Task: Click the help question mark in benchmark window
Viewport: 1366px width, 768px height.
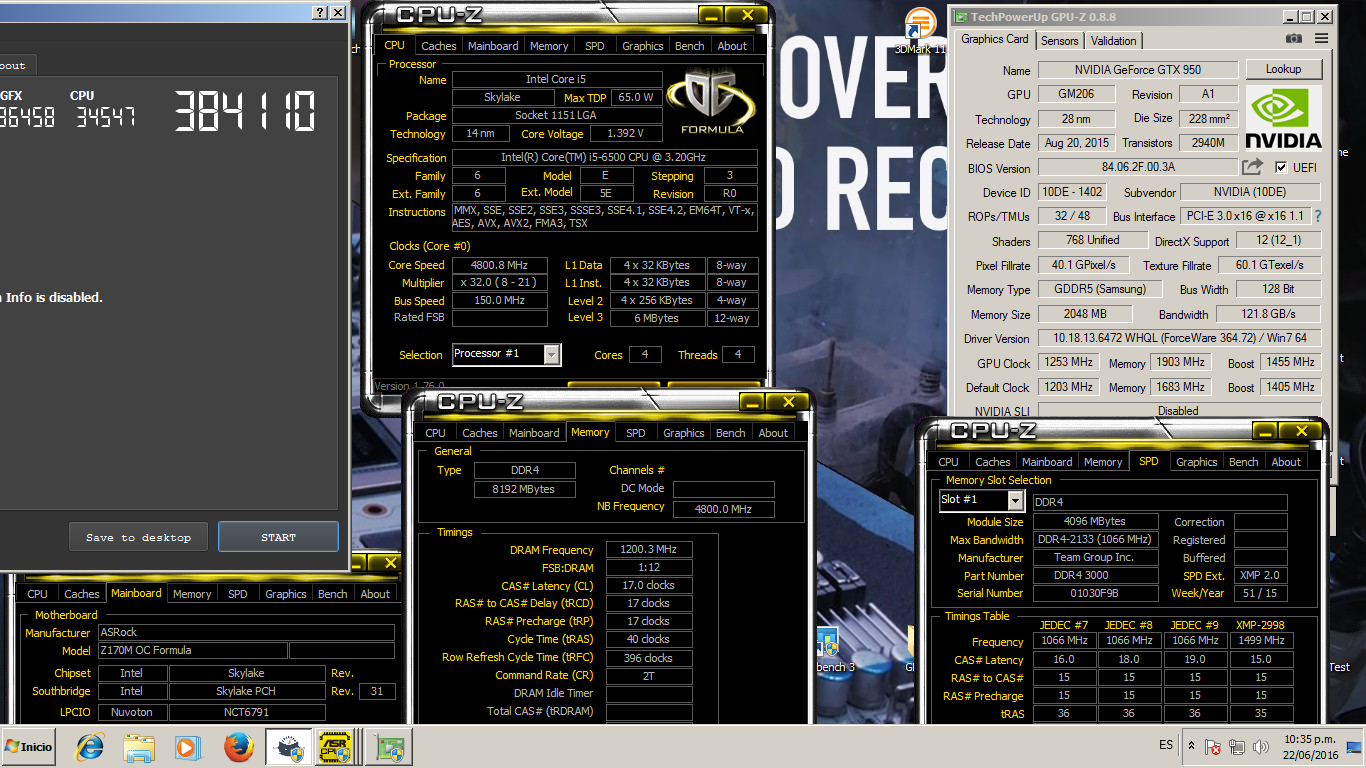Action: point(320,13)
